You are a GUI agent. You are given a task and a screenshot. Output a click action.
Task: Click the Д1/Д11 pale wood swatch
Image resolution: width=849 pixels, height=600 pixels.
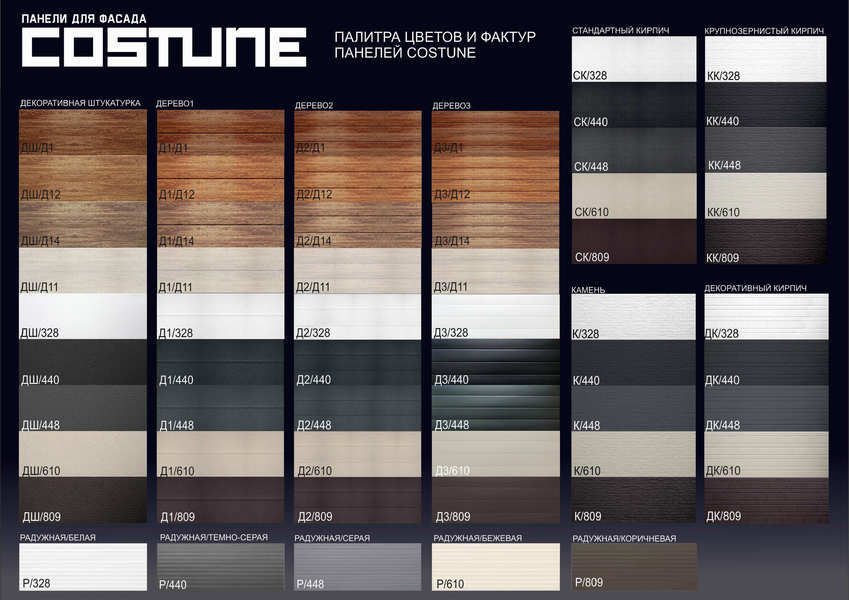pos(220,271)
